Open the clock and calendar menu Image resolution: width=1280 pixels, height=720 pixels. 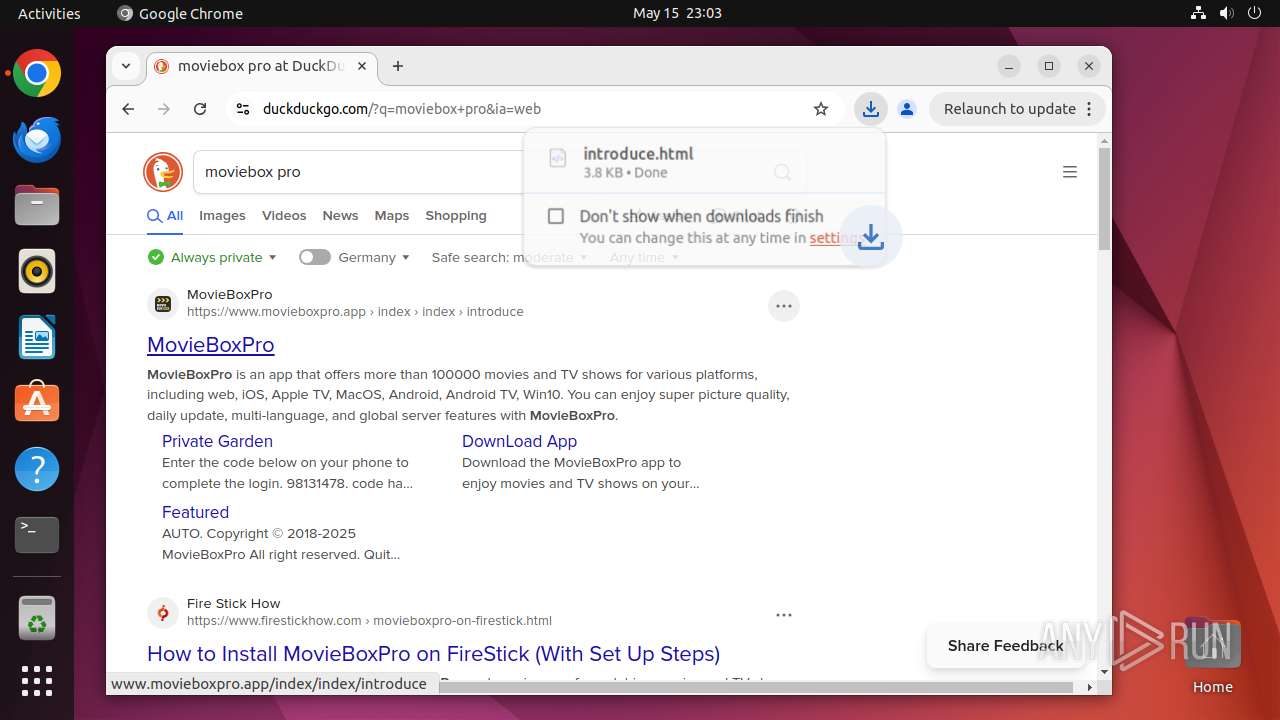[677, 13]
